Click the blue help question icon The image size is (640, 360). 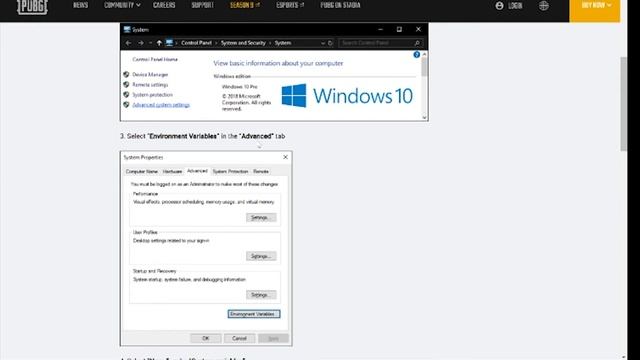(x=416, y=55)
